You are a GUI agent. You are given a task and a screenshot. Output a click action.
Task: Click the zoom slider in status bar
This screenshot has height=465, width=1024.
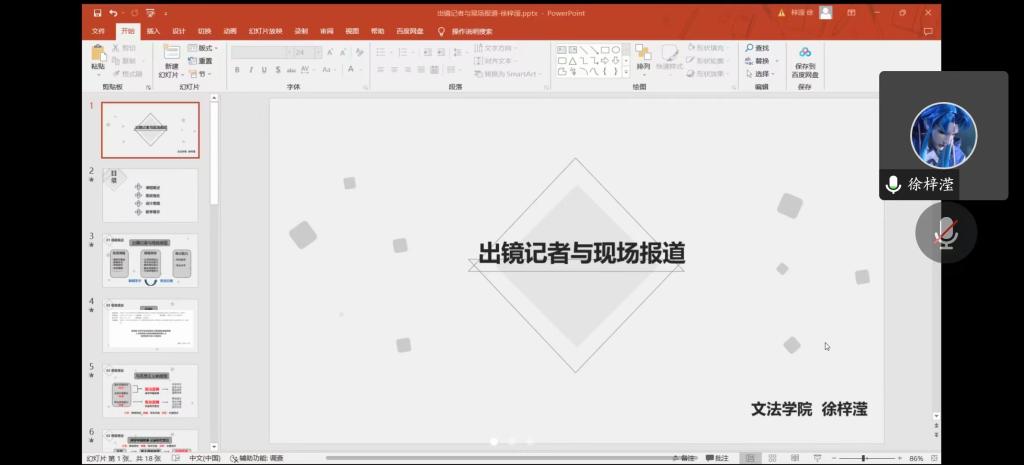pyautogui.click(x=864, y=458)
